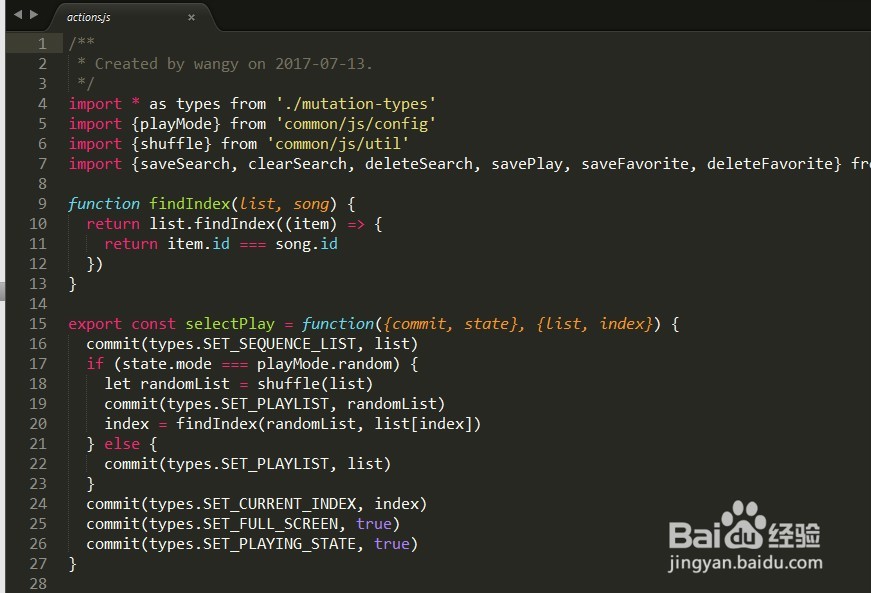The image size is (871, 593).
Task: Click 'saveFavorite' in the import line
Action: 635,164
